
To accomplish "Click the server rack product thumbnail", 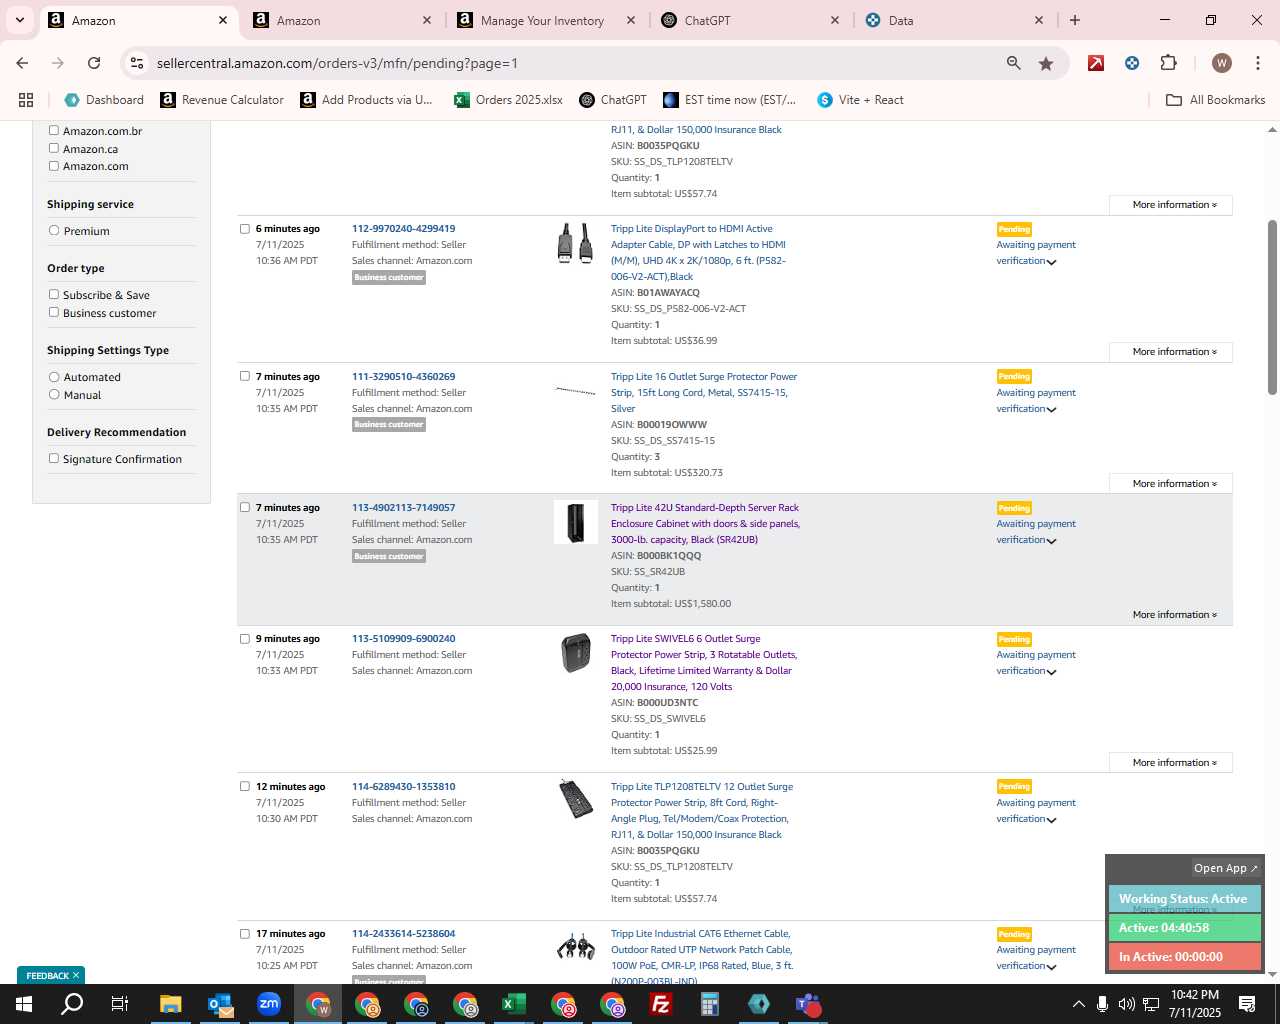I will pyautogui.click(x=576, y=522).
